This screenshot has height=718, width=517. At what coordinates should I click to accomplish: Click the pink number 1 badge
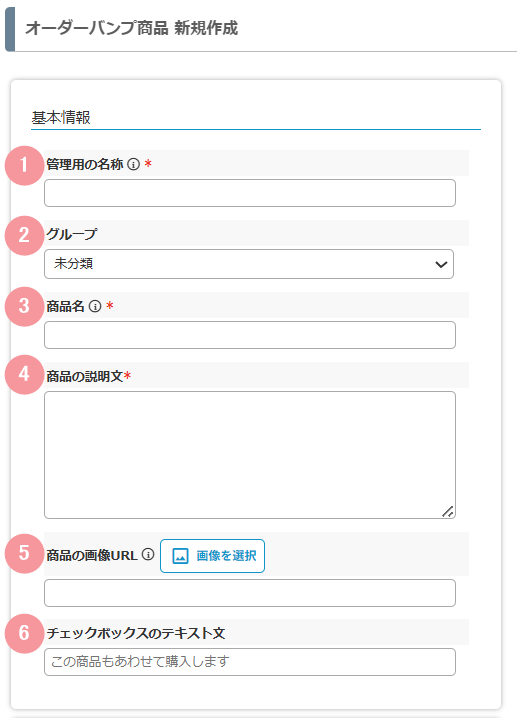[24, 165]
